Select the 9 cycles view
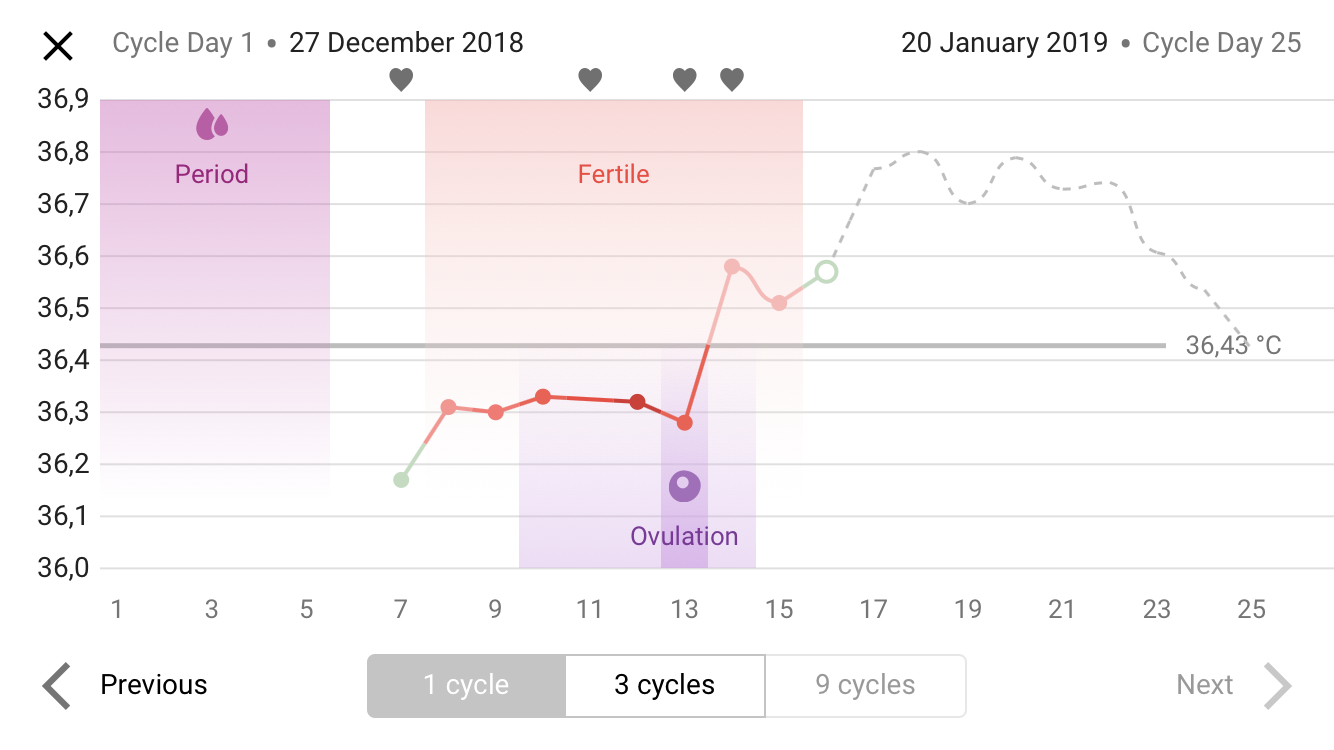Image resolution: width=1334 pixels, height=750 pixels. tap(865, 686)
